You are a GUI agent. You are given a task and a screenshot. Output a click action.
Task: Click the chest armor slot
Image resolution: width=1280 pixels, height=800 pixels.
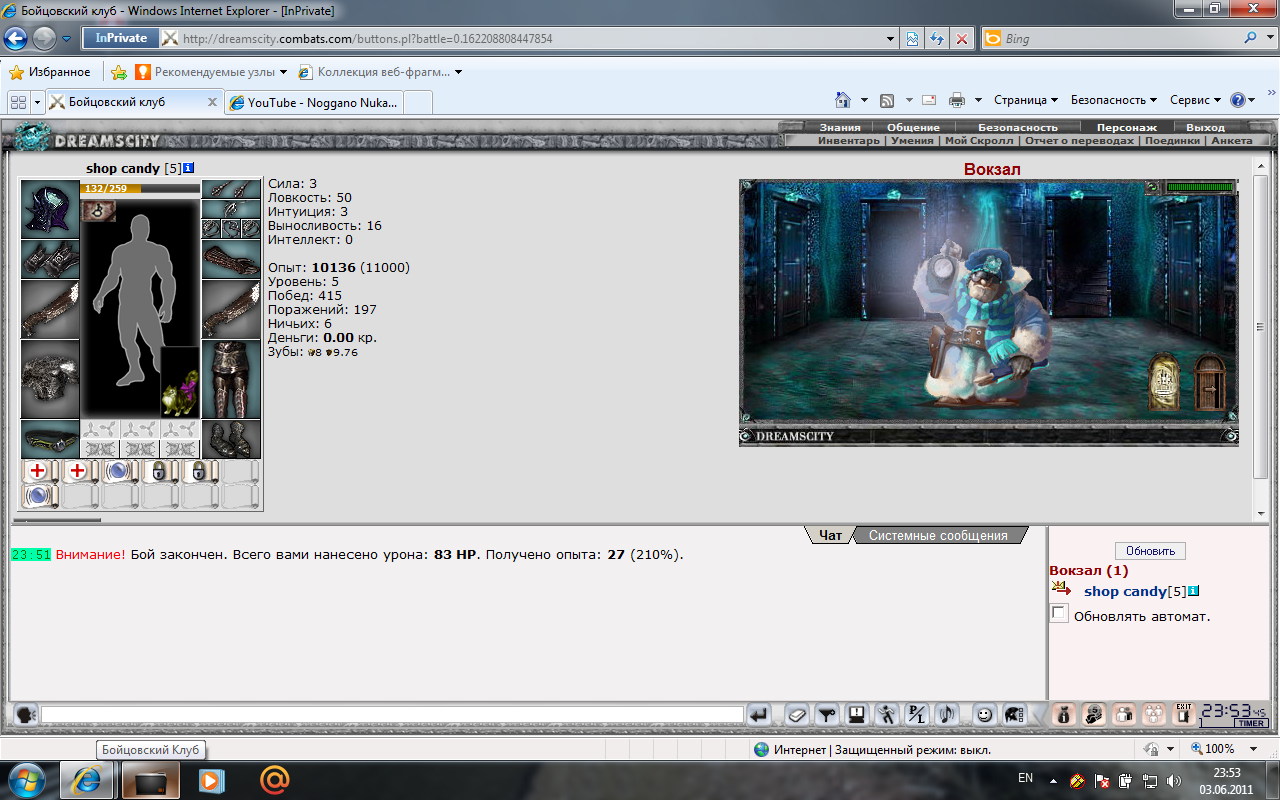pyautogui.click(x=50, y=379)
